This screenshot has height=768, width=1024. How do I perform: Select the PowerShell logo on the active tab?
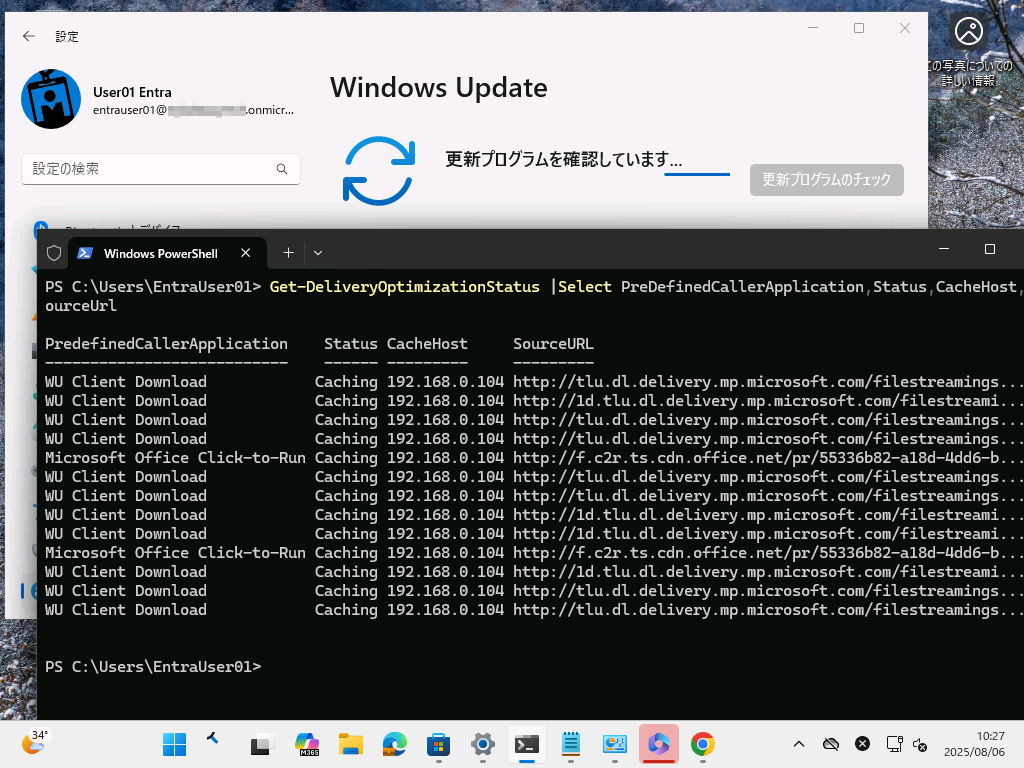point(86,253)
